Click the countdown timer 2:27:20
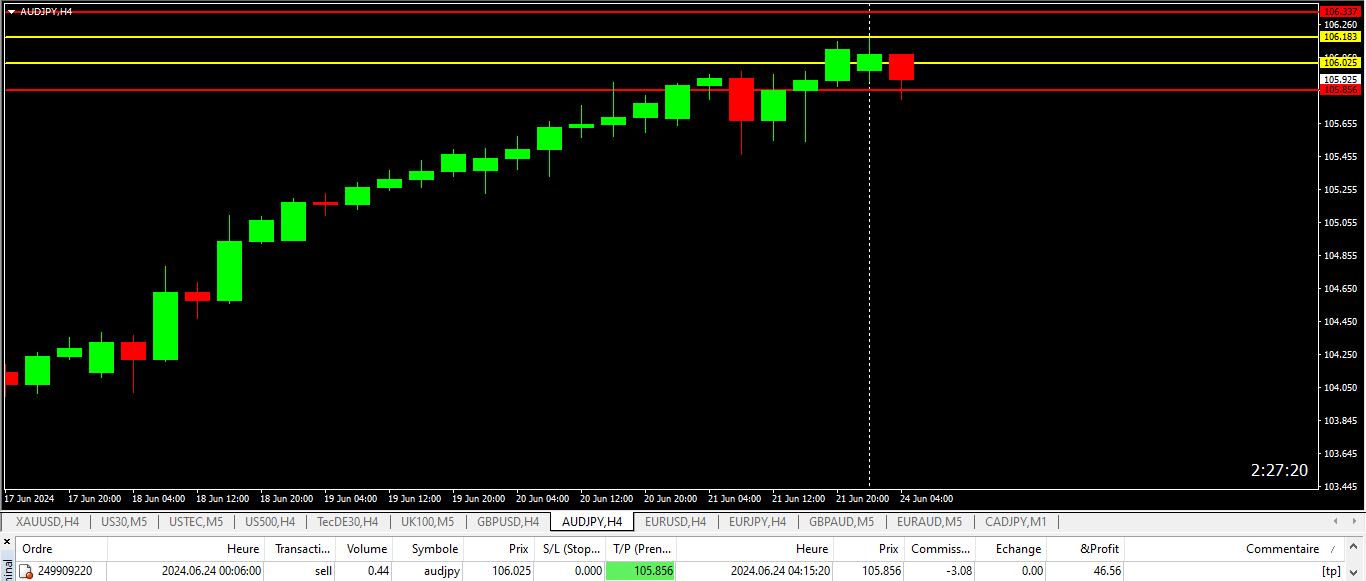The width and height of the screenshot is (1366, 581). coord(1279,470)
